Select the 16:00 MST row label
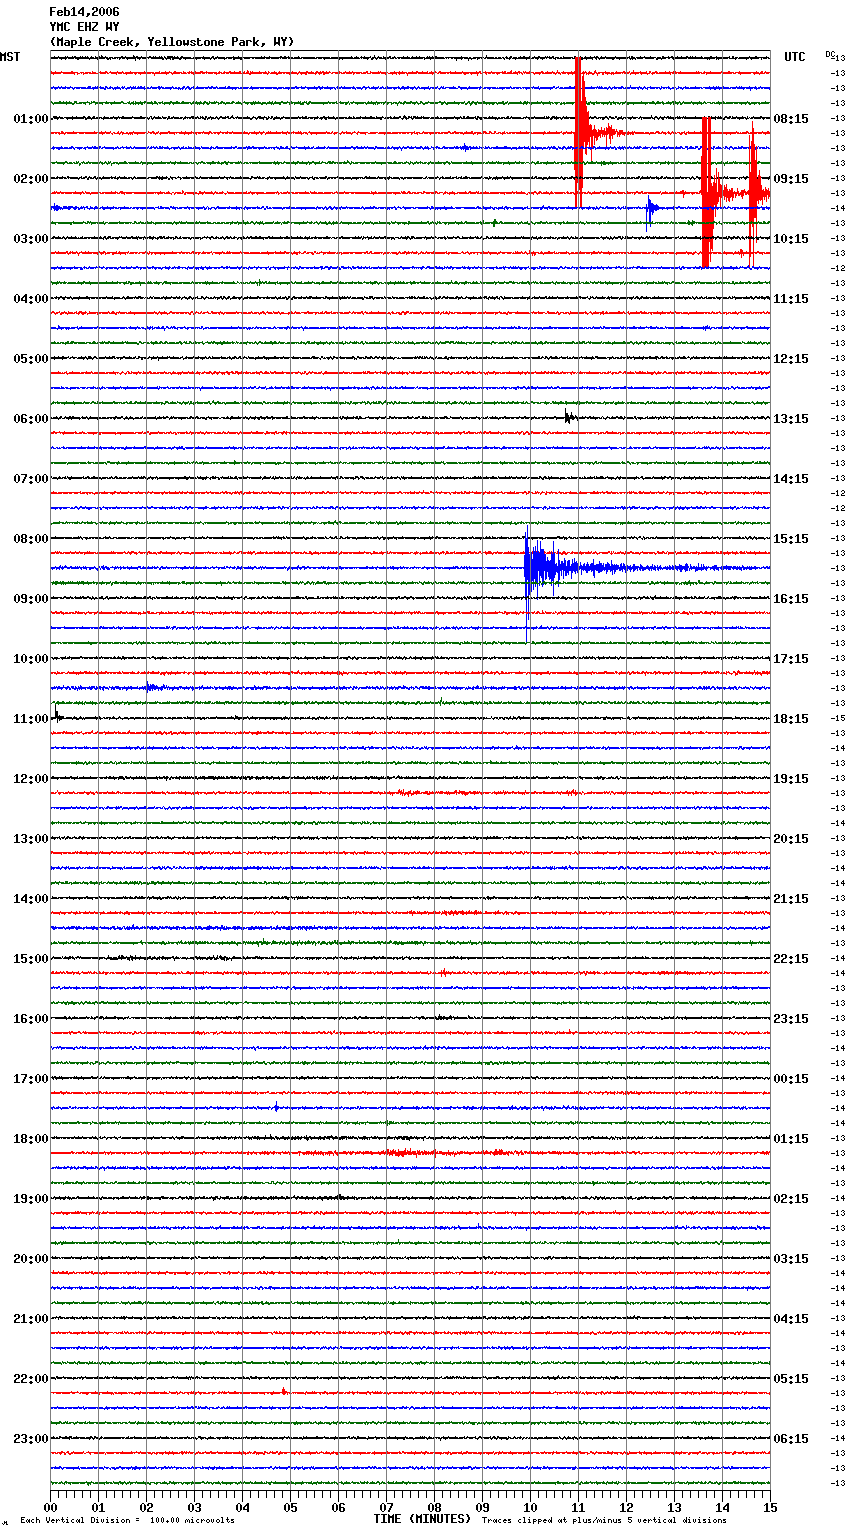The height and width of the screenshot is (1534, 850). [x=30, y=1019]
